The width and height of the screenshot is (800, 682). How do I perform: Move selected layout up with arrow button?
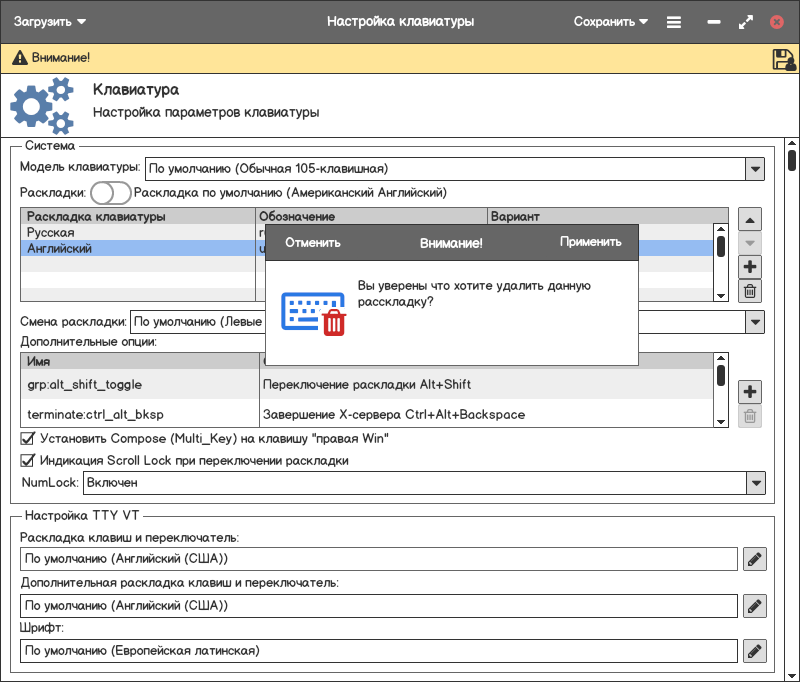pyautogui.click(x=750, y=219)
